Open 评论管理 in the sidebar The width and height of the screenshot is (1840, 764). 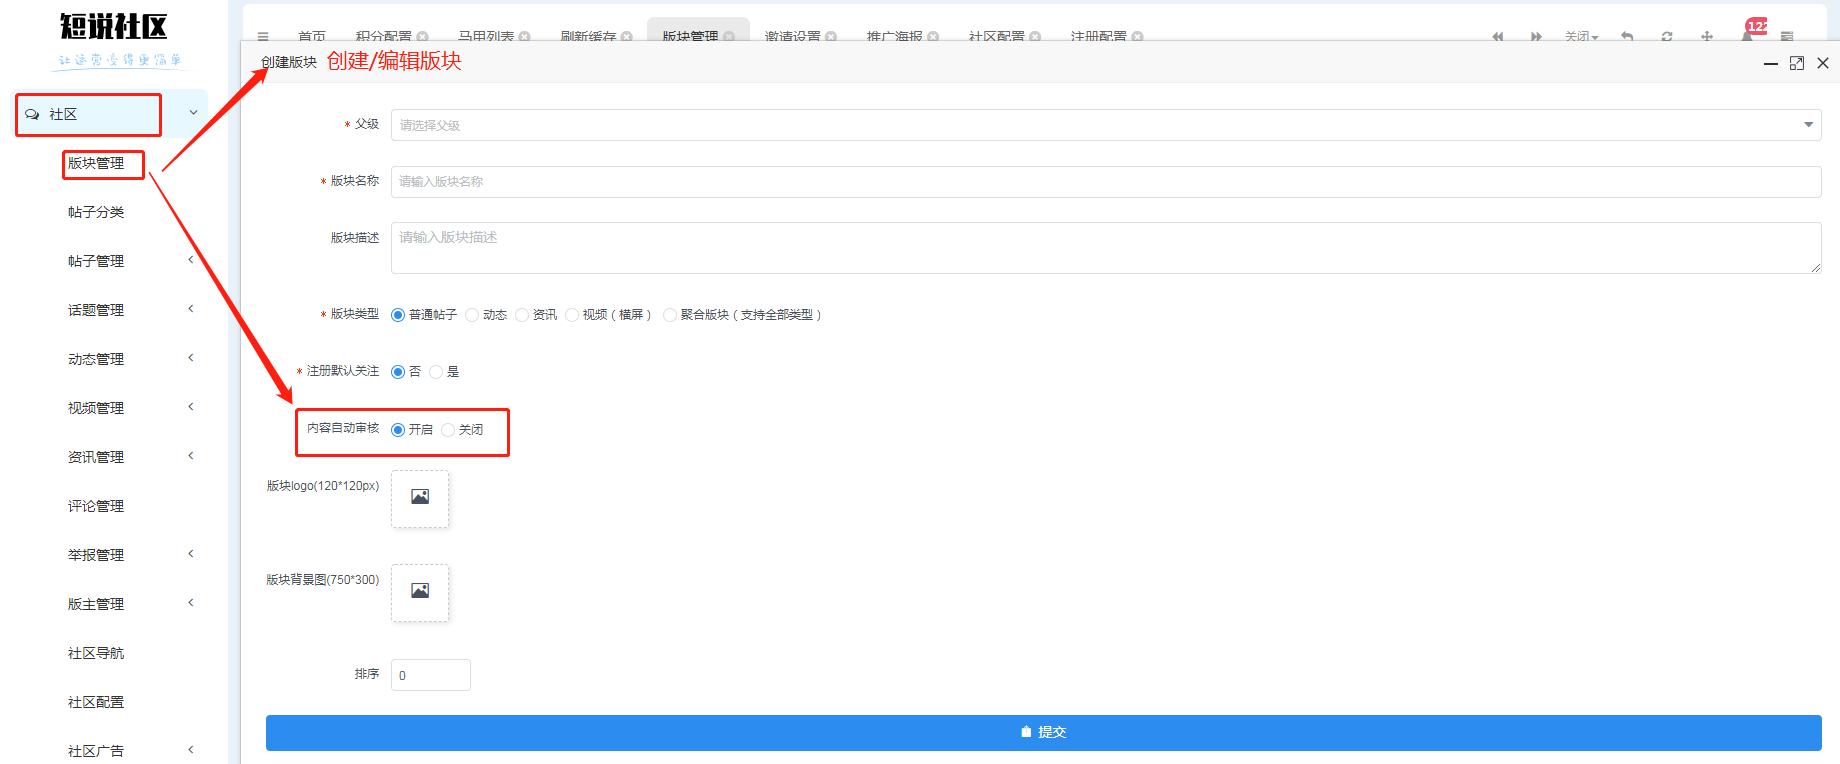pos(96,506)
